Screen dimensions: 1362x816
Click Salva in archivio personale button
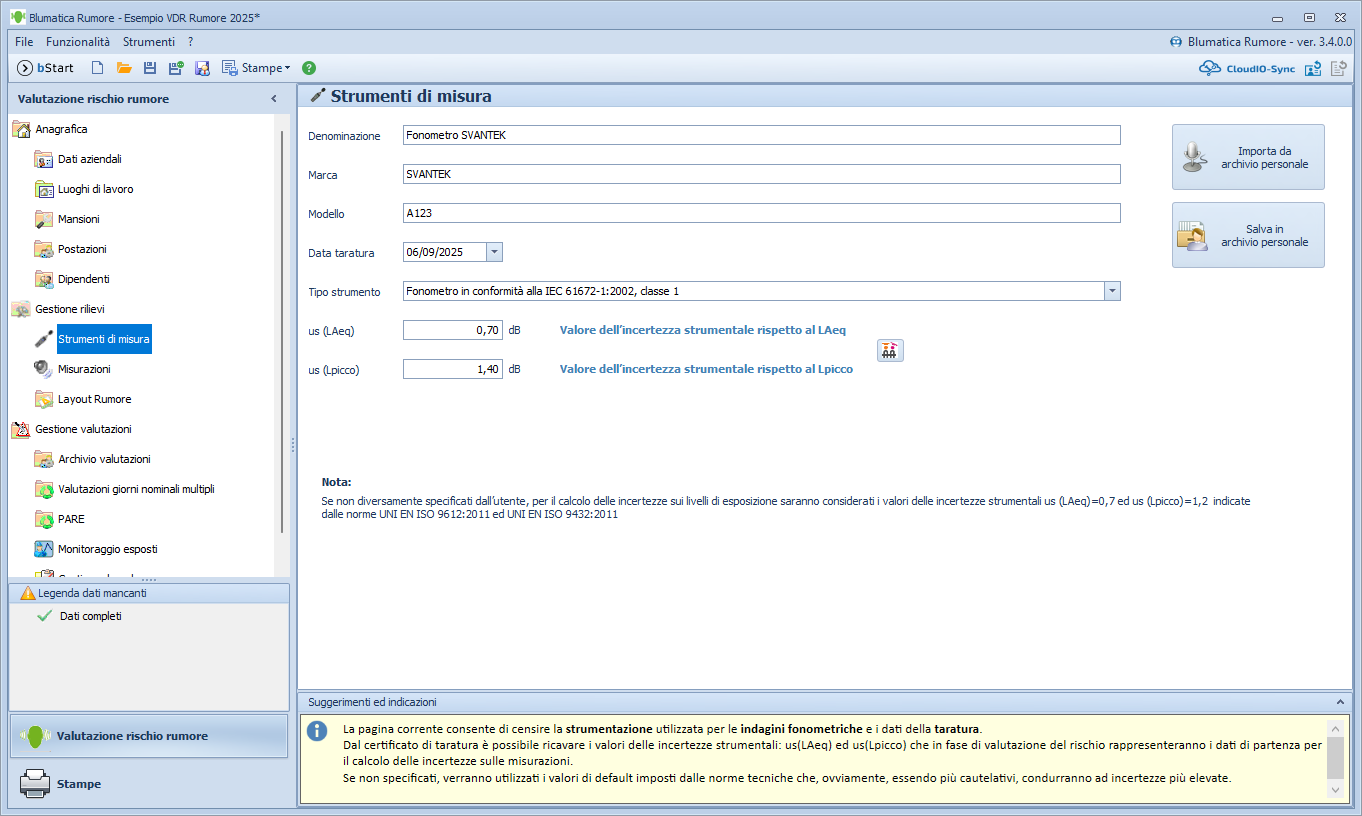click(1248, 235)
